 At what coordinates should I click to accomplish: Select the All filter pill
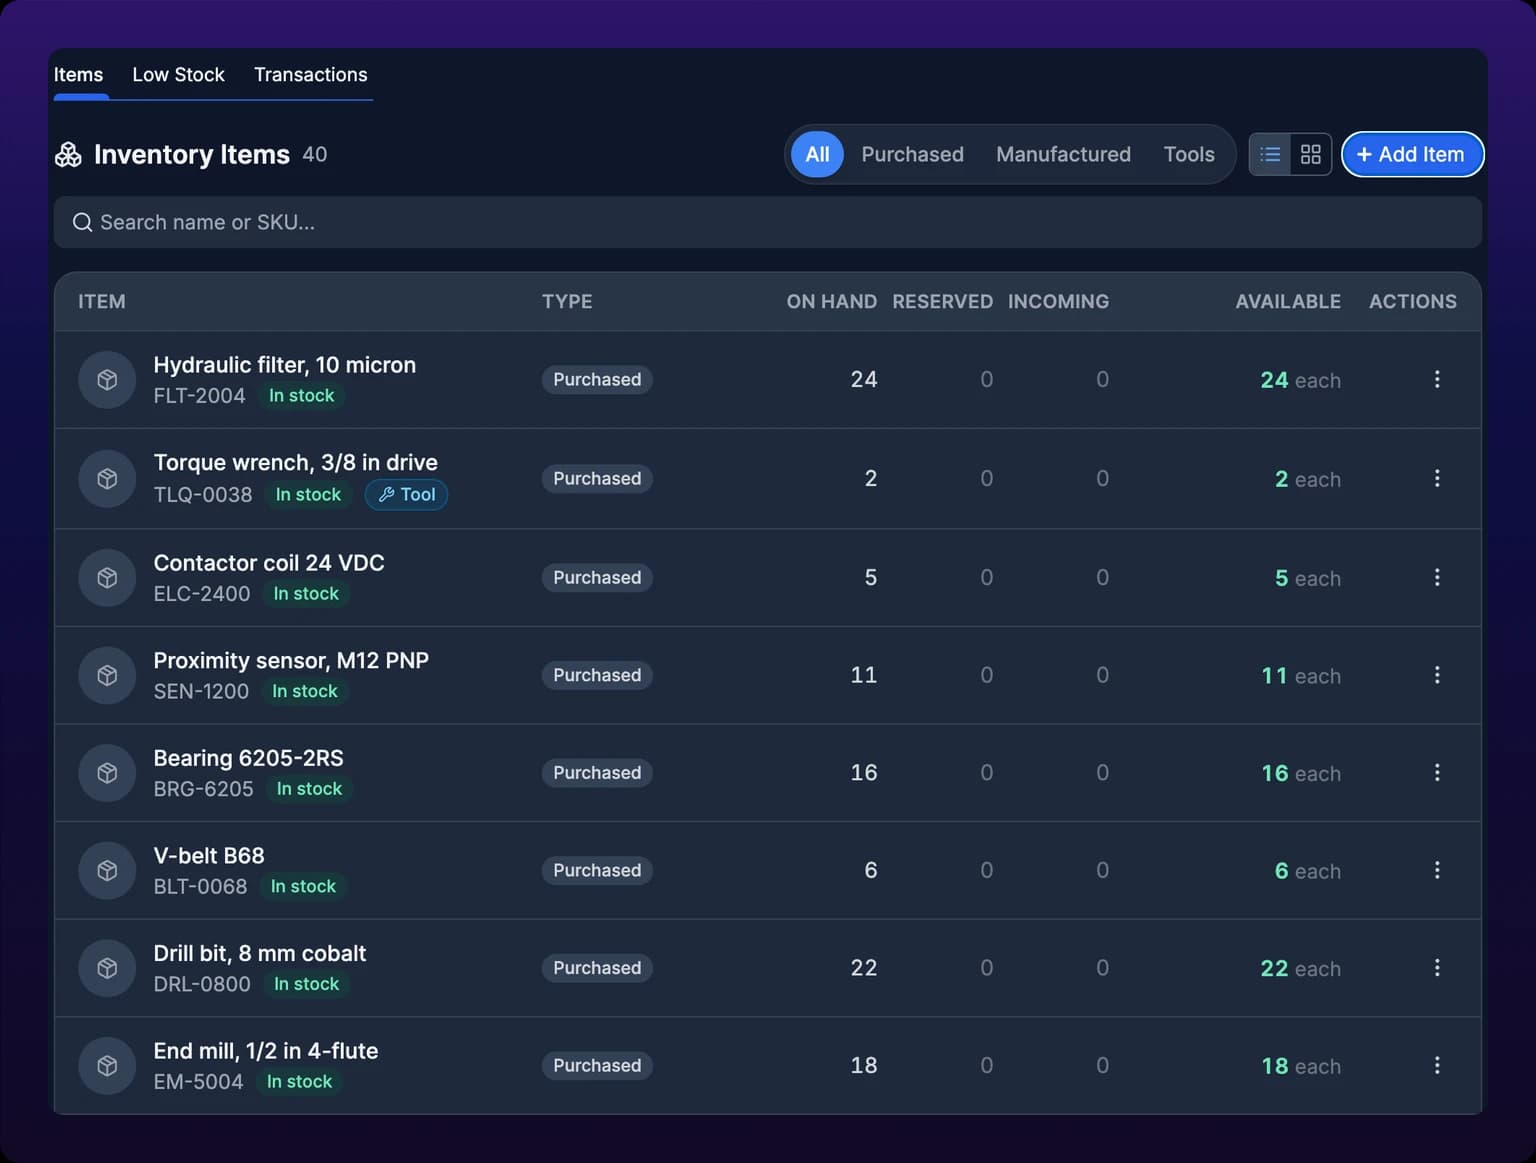pos(817,154)
